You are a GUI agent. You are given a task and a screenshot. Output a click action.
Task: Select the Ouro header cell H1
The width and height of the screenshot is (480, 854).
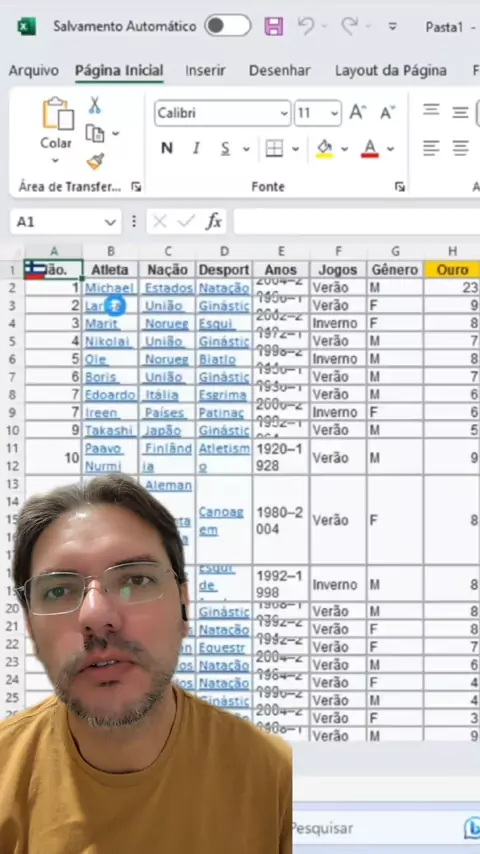pyautogui.click(x=452, y=270)
